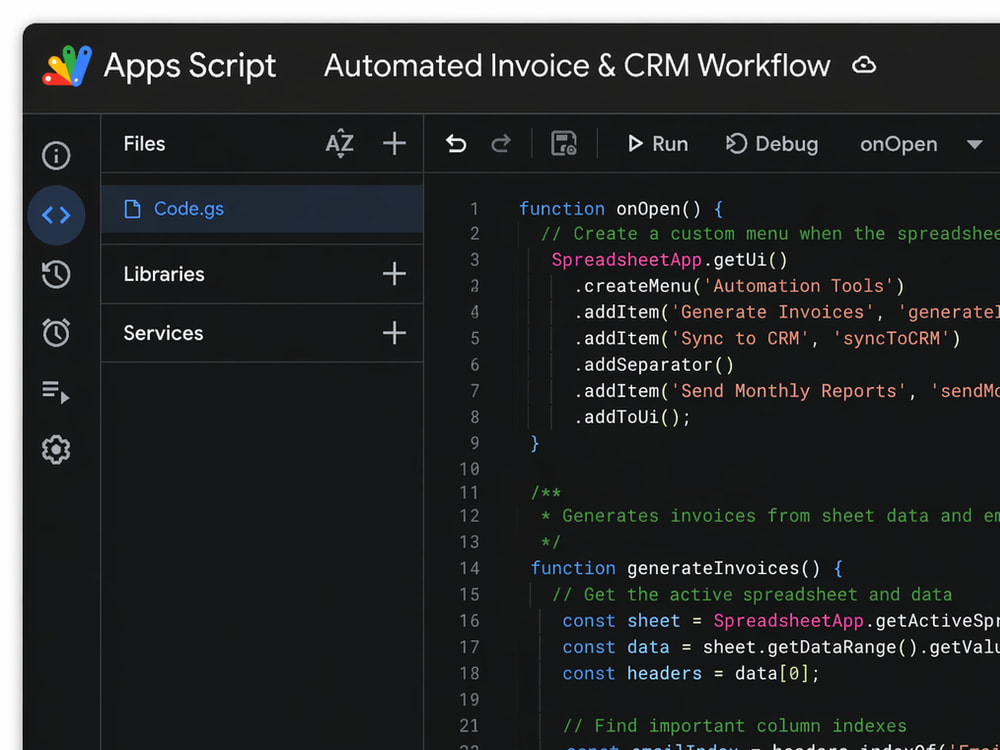The image size is (1000, 750).
Task: Click the cloud save status icon
Action: click(x=864, y=65)
